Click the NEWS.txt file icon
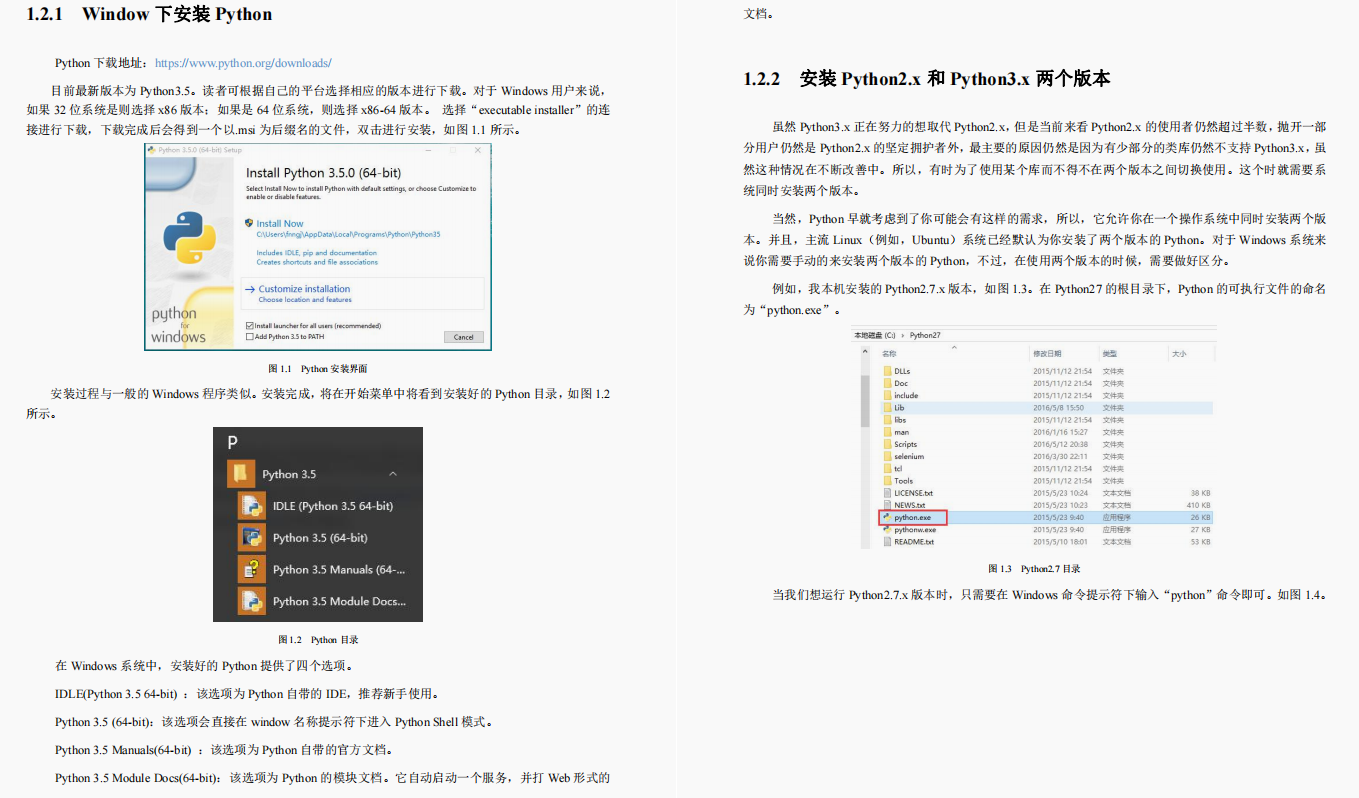This screenshot has width=1359, height=798. point(887,505)
